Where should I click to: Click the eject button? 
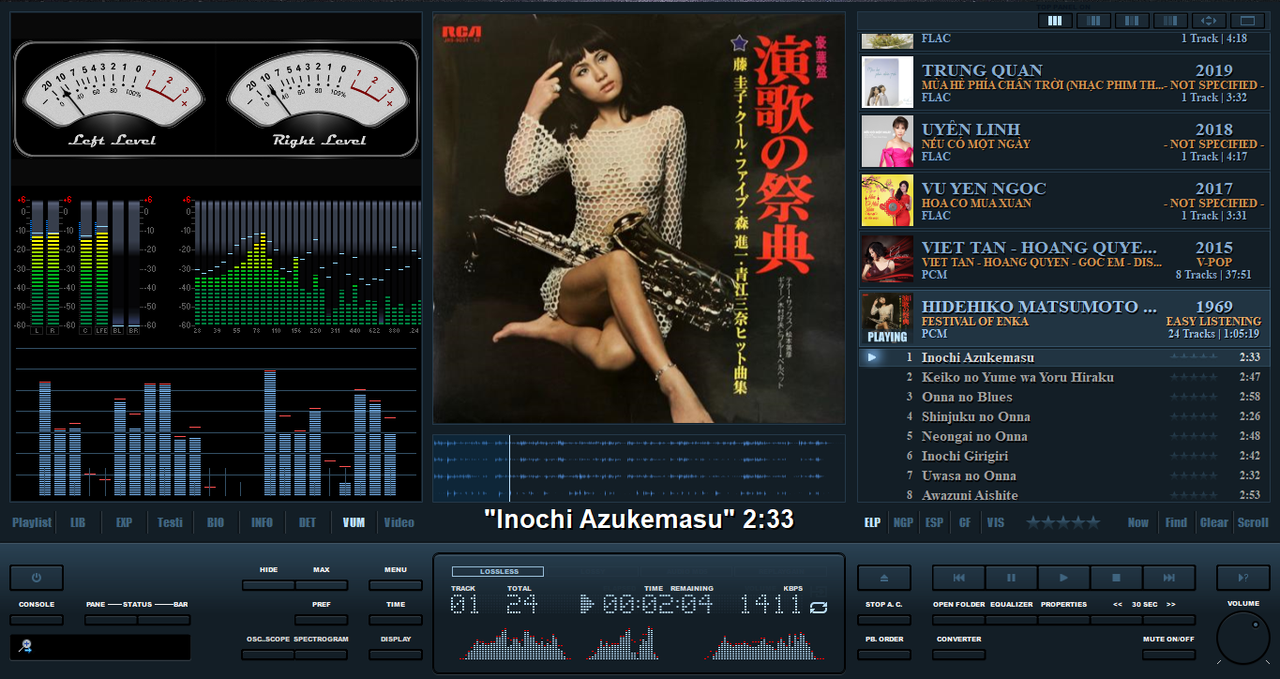[884, 578]
